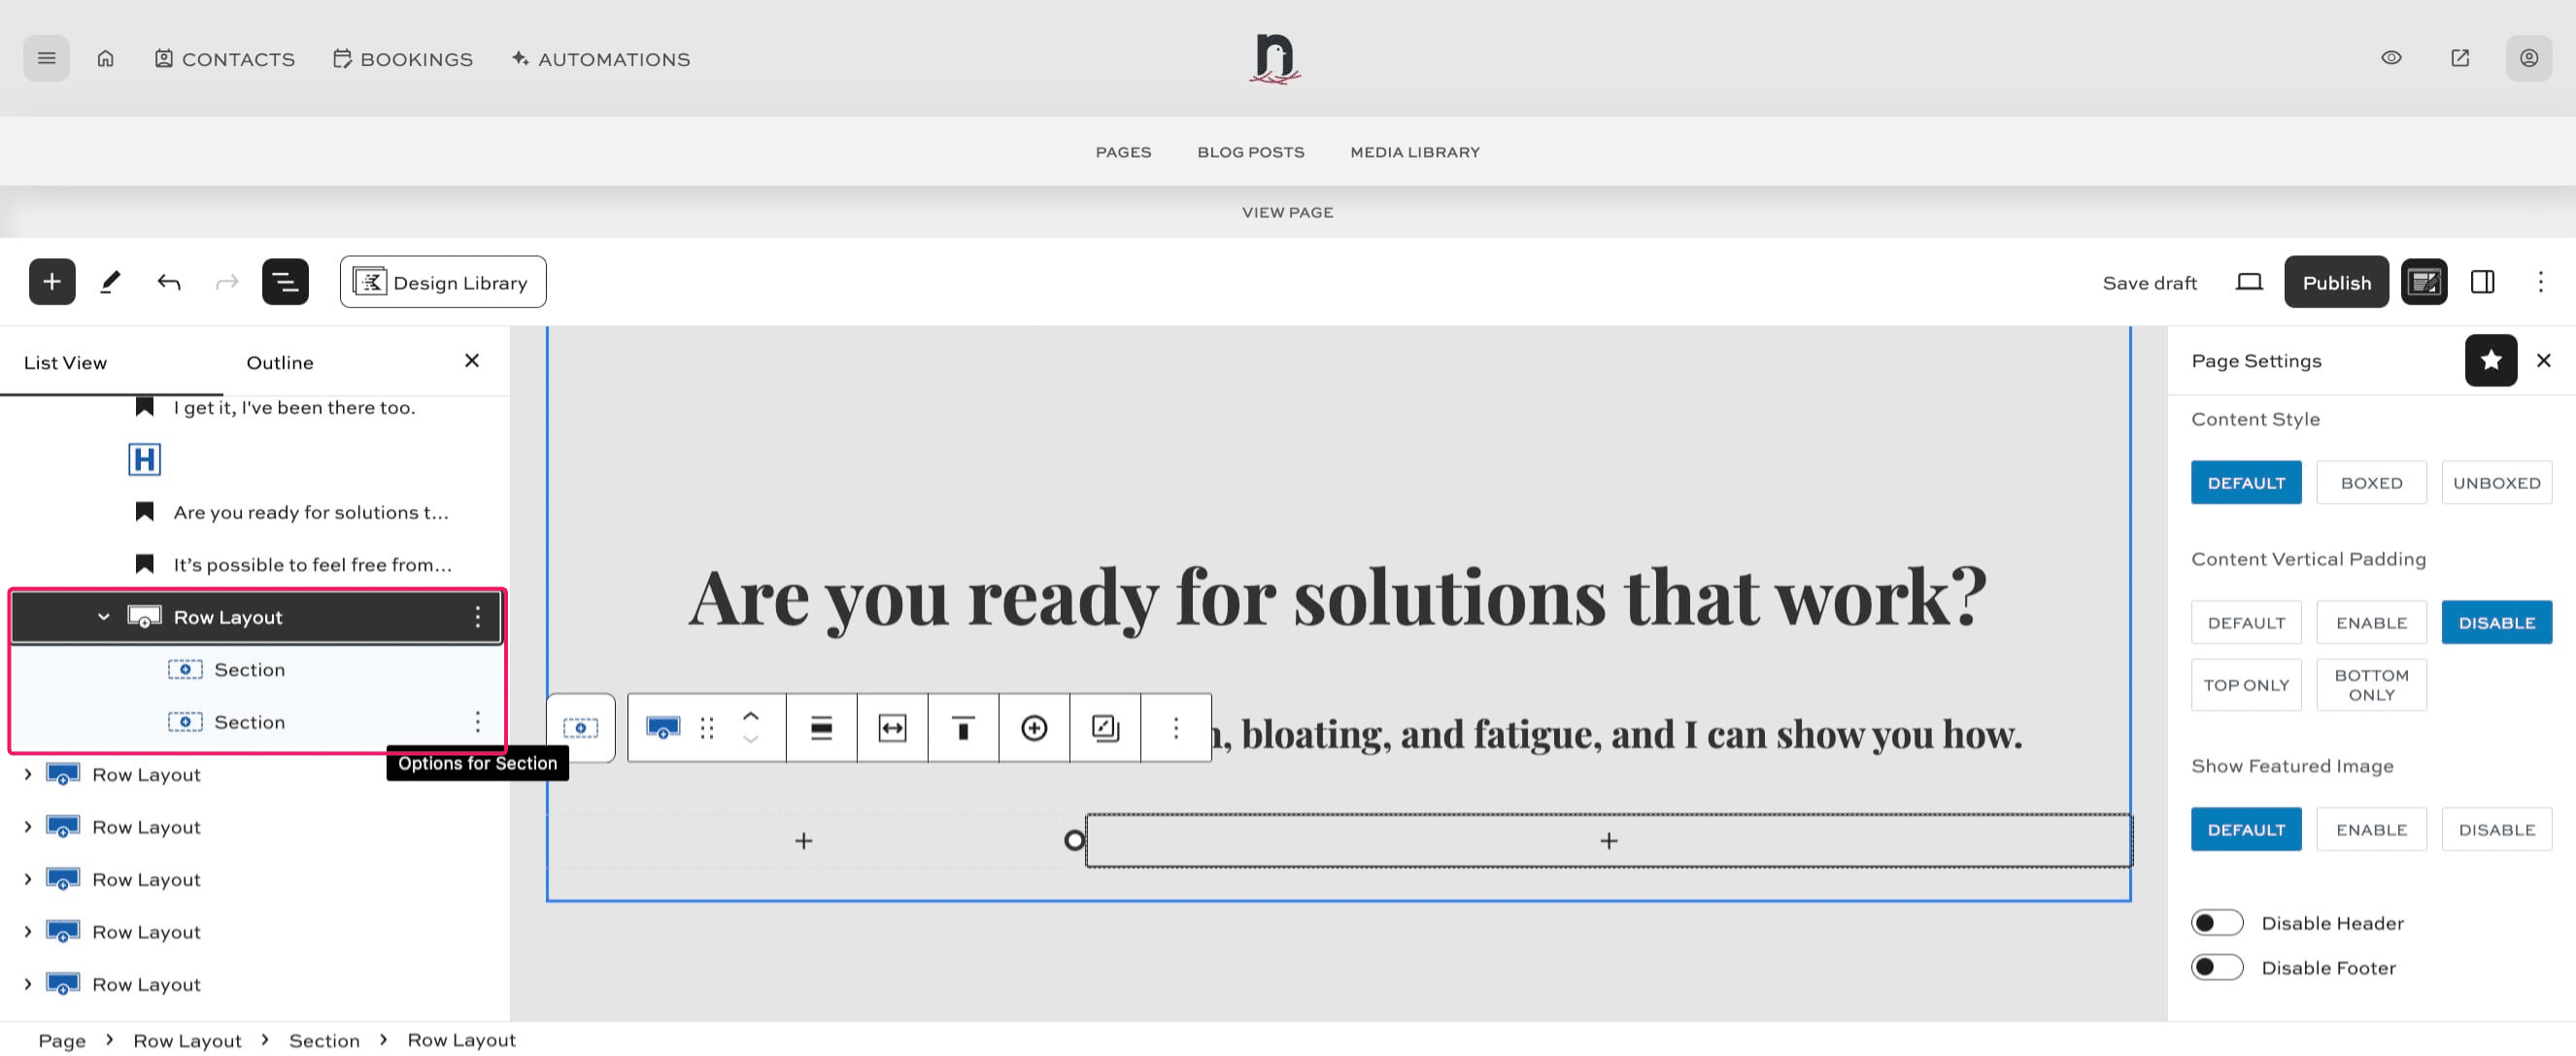This screenshot has height=1056, width=2576.
Task: Select the Design Library icon in the toolbar
Action: (x=370, y=281)
